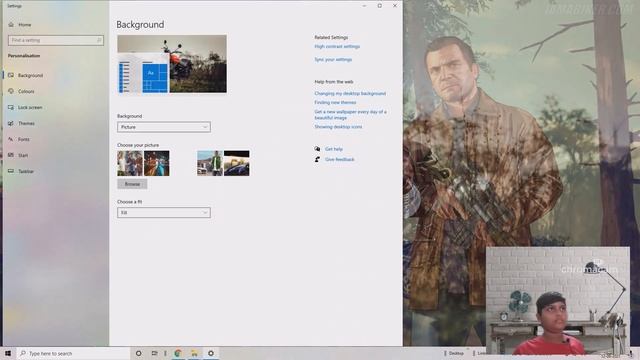The image size is (640, 360).
Task: Click the magnifier icon in Find a setting
Action: pos(99,40)
